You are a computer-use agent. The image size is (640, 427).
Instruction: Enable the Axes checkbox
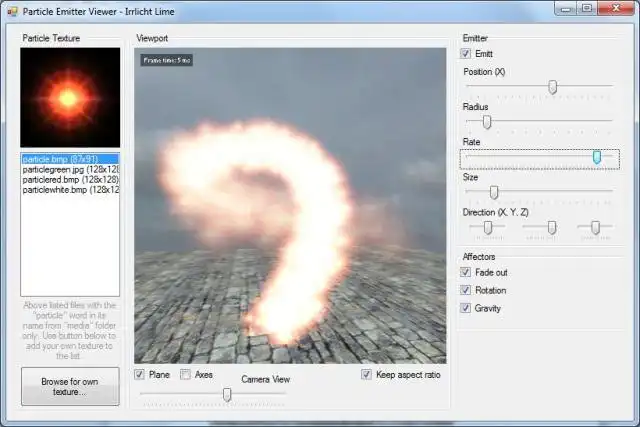[x=185, y=374]
